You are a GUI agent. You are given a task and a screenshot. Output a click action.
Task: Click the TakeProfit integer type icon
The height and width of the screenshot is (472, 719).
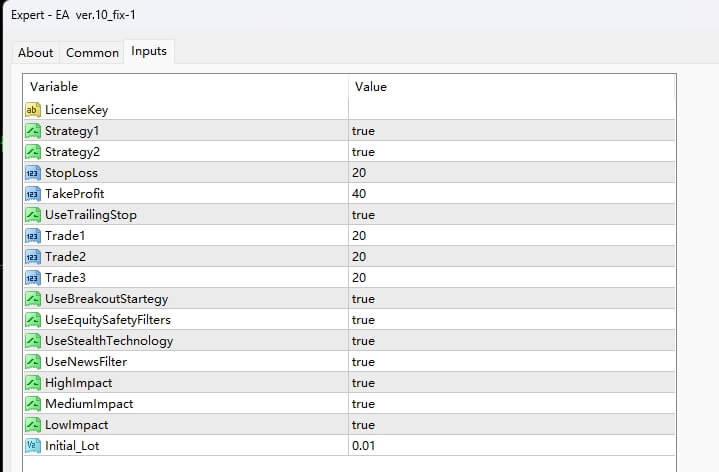pyautogui.click(x=32, y=194)
